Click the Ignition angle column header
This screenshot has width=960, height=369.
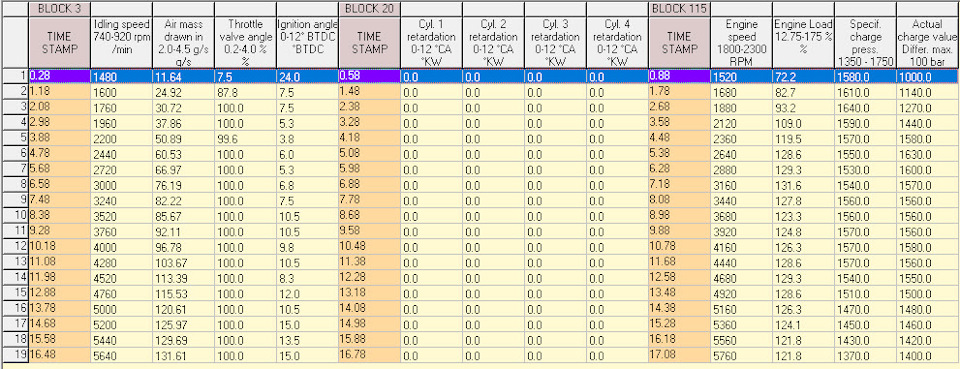pos(307,42)
